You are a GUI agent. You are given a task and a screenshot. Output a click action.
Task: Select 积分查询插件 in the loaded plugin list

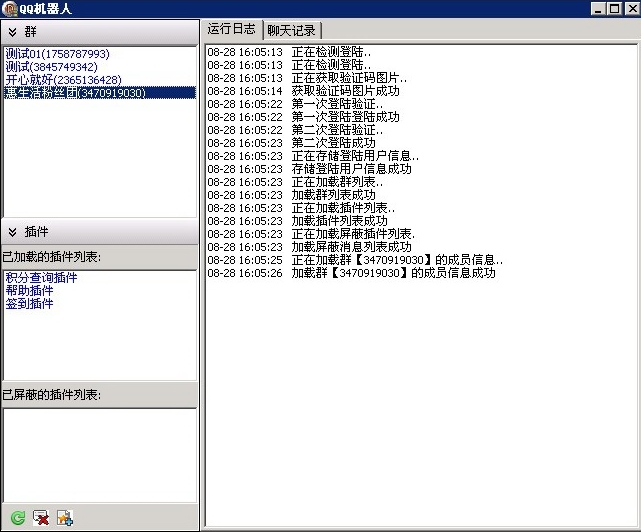pos(41,278)
